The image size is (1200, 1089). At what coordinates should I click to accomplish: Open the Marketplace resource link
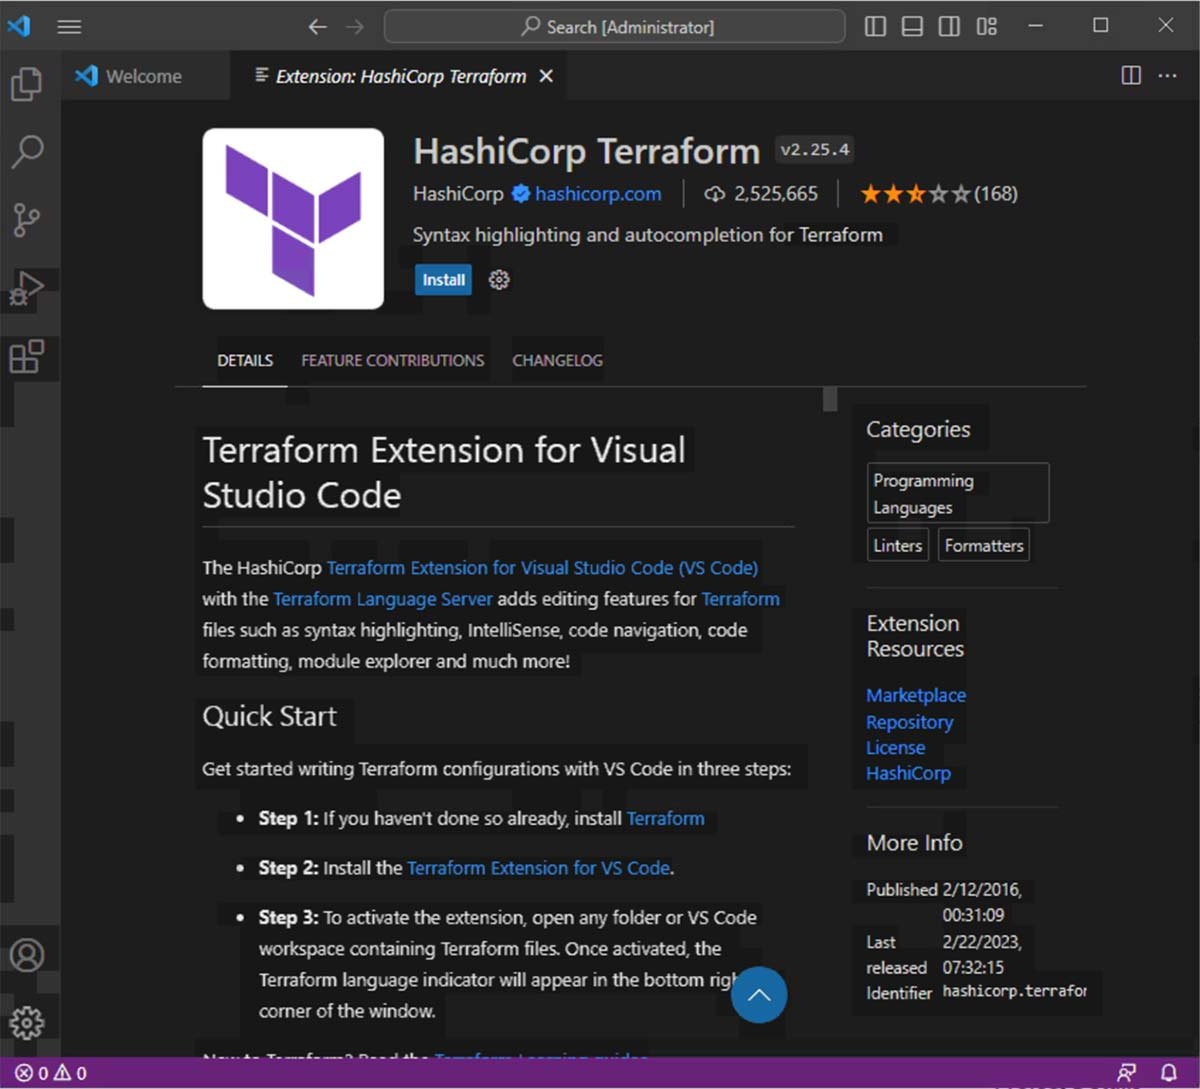(x=915, y=695)
